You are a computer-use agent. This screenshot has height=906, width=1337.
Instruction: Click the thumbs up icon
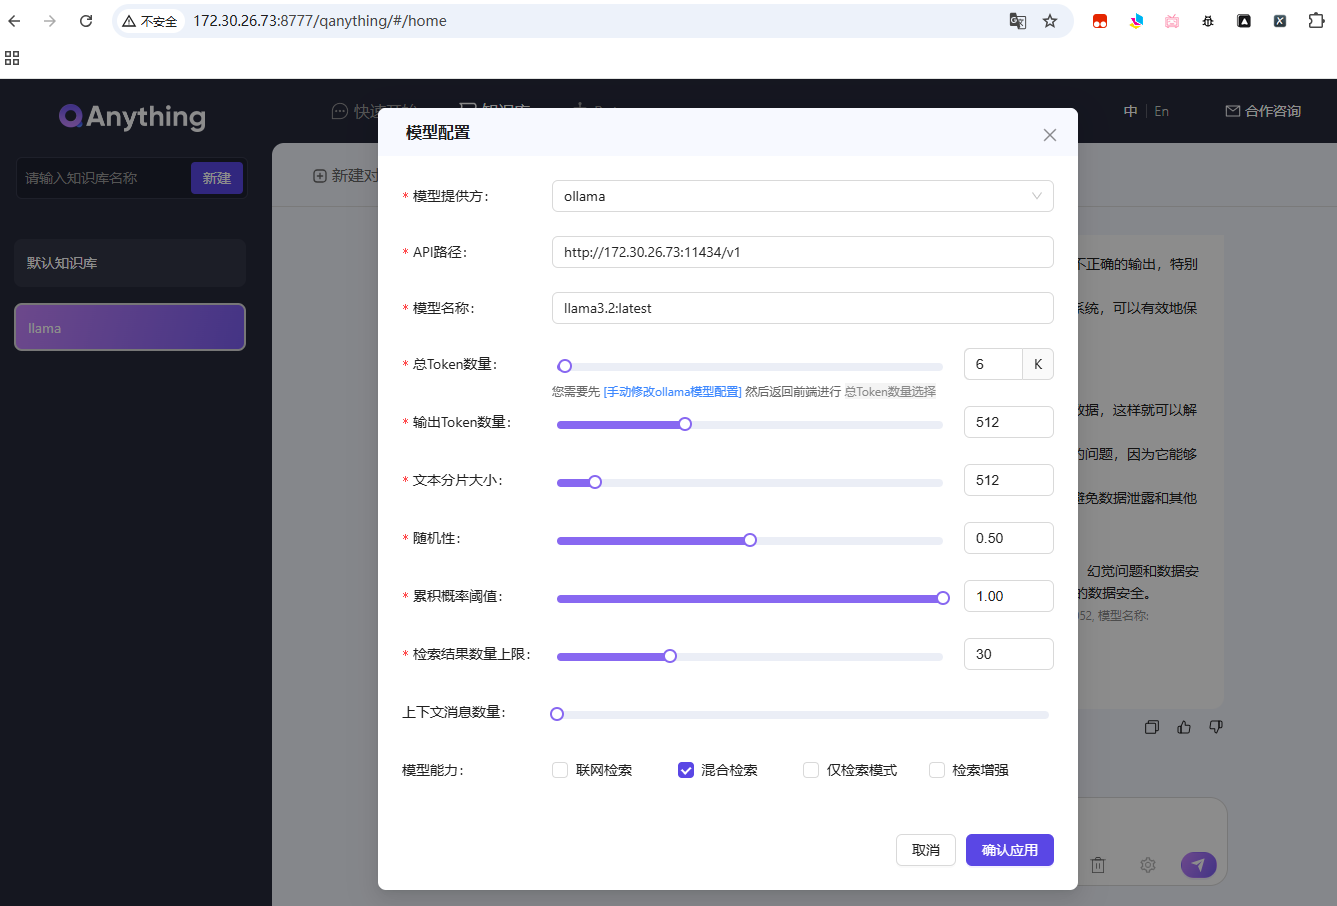[1184, 727]
